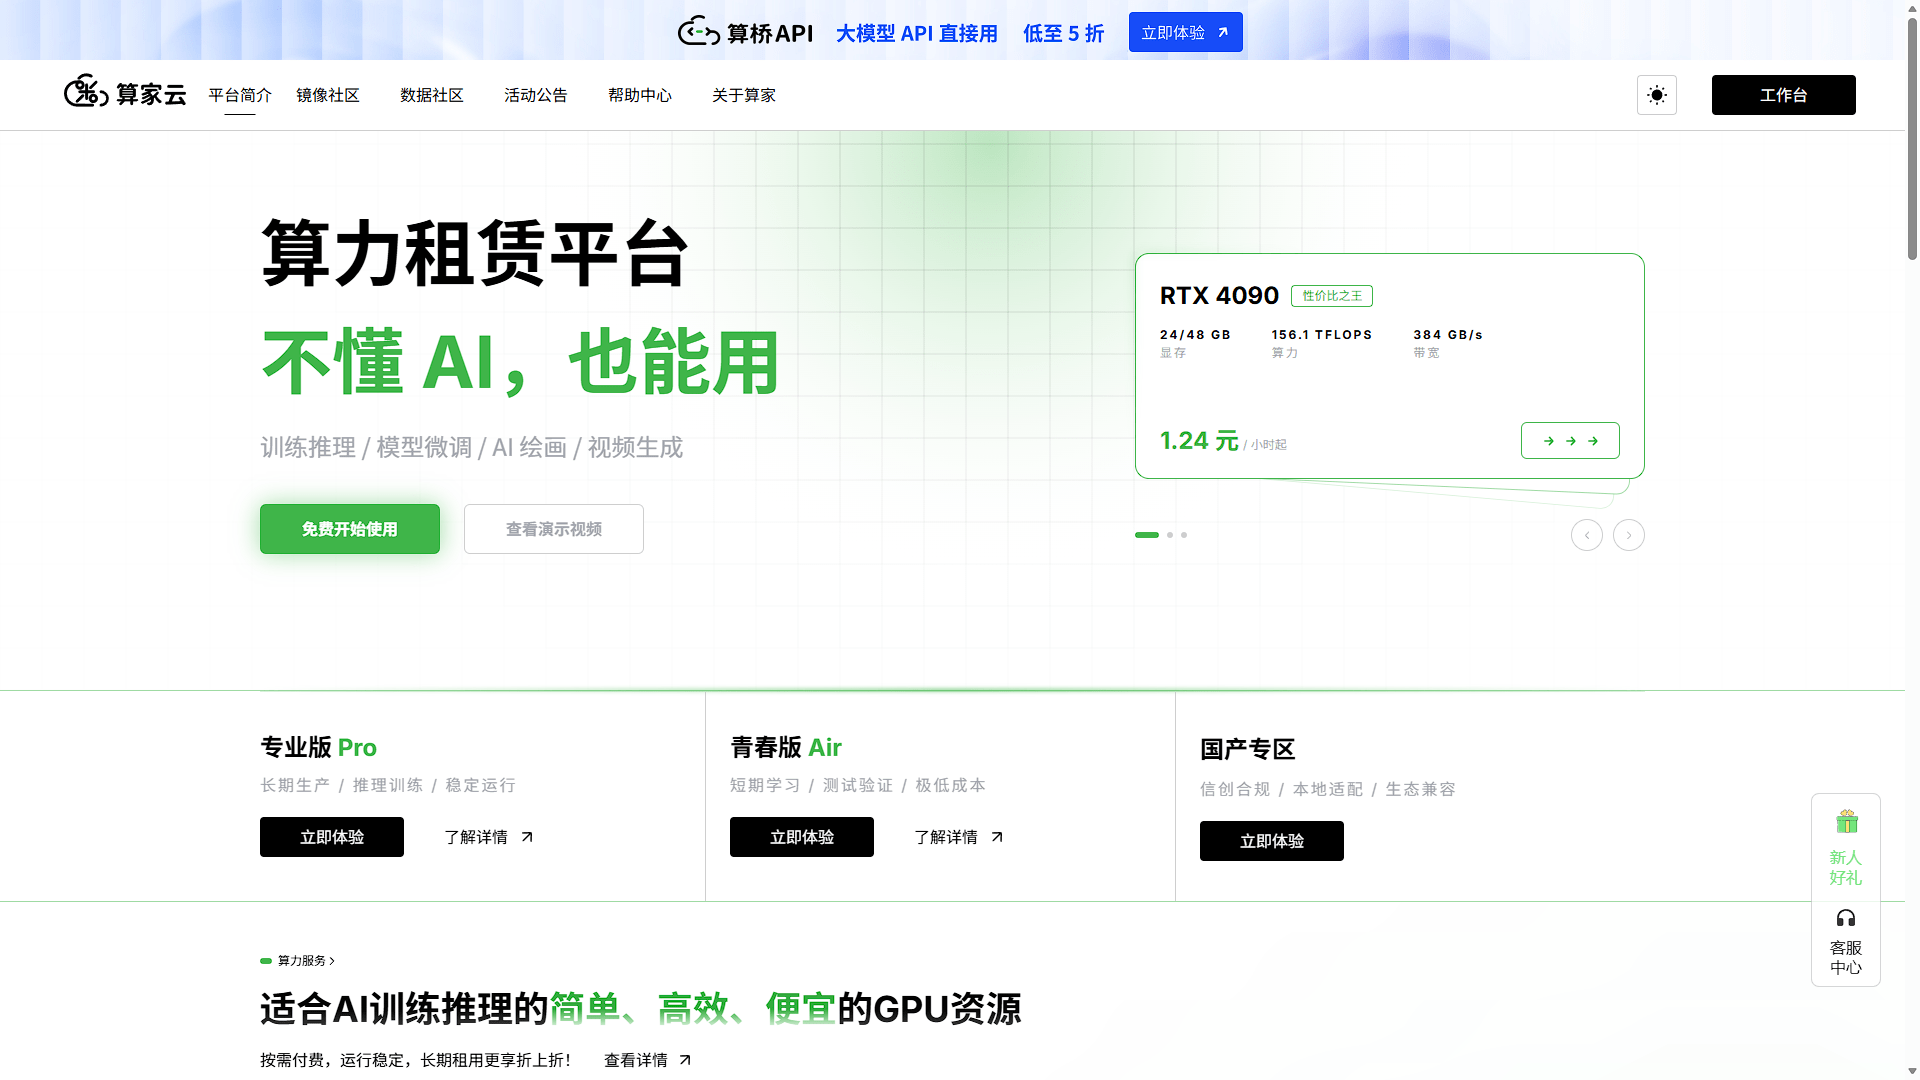Image resolution: width=1920 pixels, height=1080 pixels.
Task: Click the 1.24 元 price text
Action: [1199, 440]
